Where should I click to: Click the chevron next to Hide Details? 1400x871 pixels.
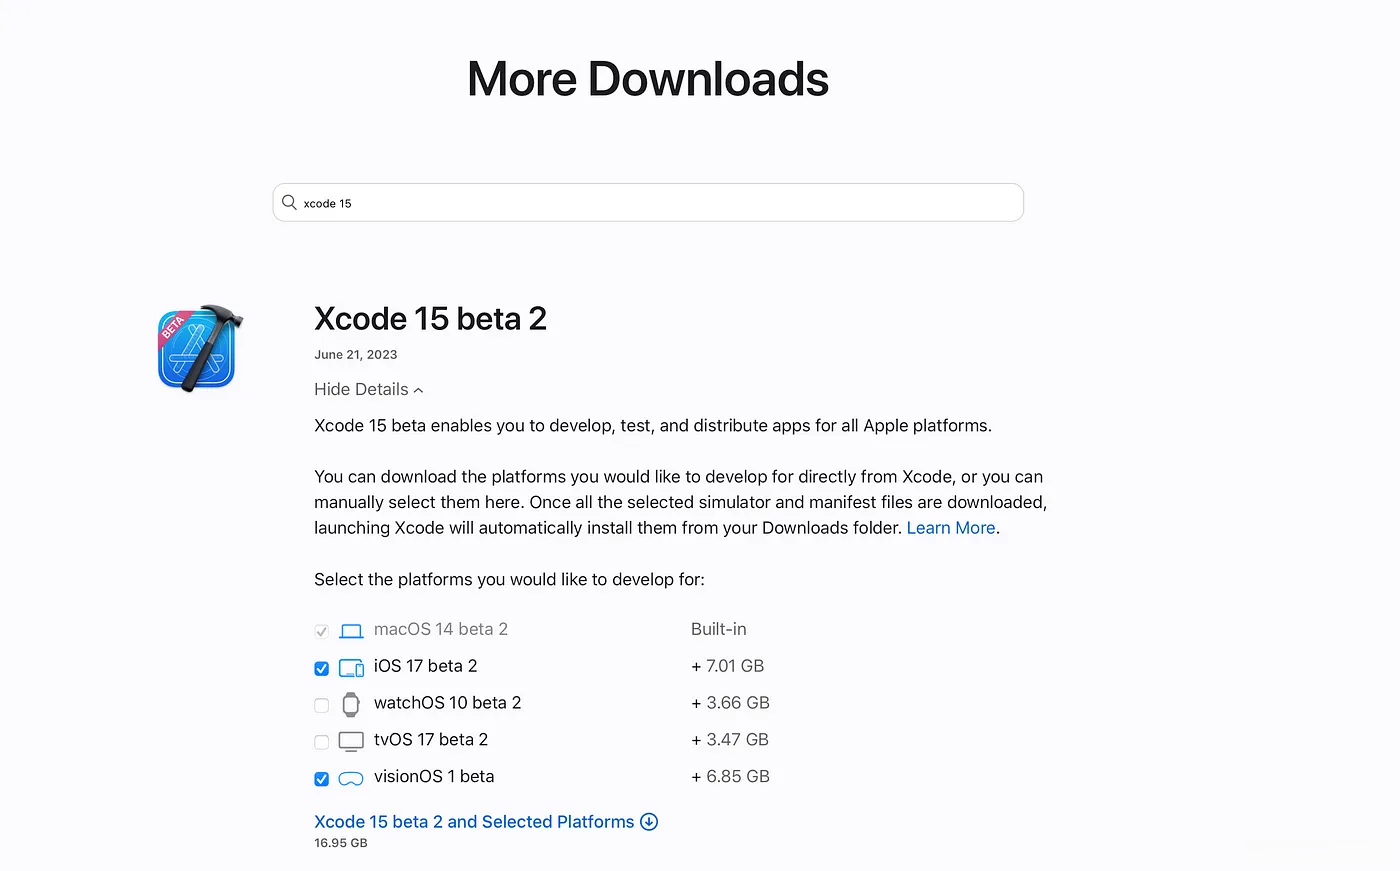[418, 390]
